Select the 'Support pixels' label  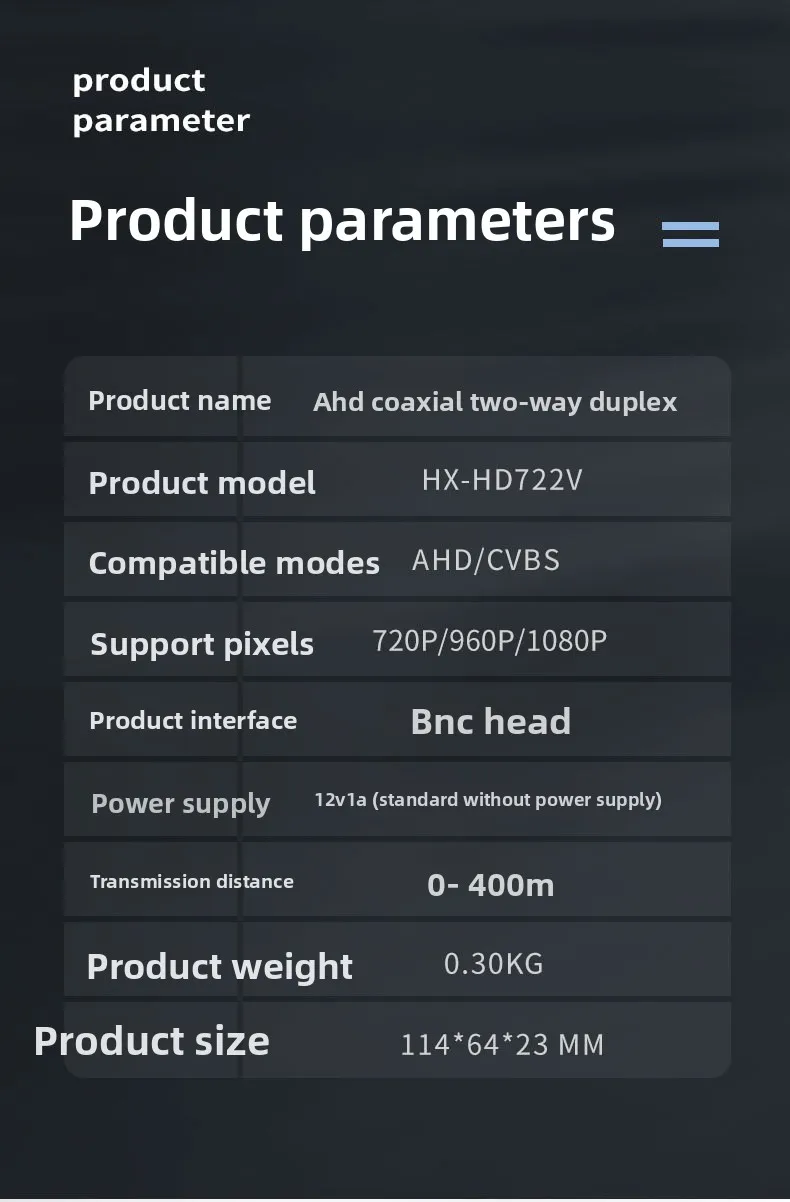click(202, 644)
